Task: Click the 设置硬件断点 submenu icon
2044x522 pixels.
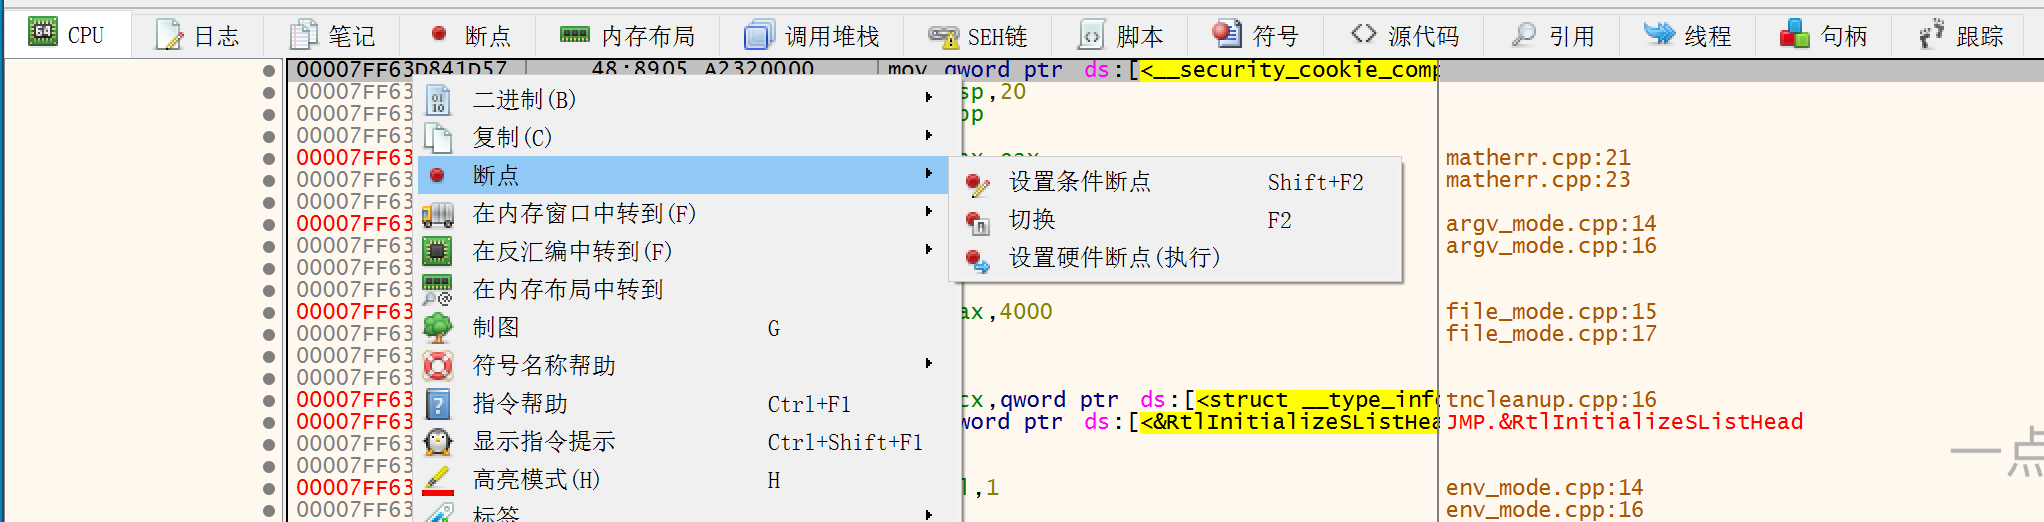Action: click(x=977, y=260)
